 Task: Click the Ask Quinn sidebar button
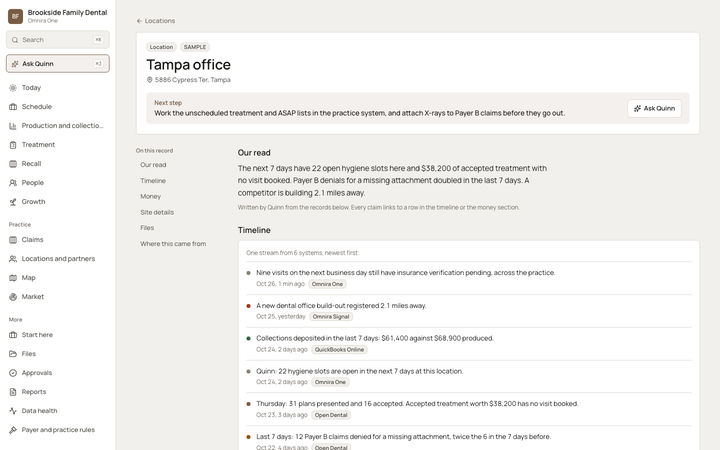coord(58,64)
